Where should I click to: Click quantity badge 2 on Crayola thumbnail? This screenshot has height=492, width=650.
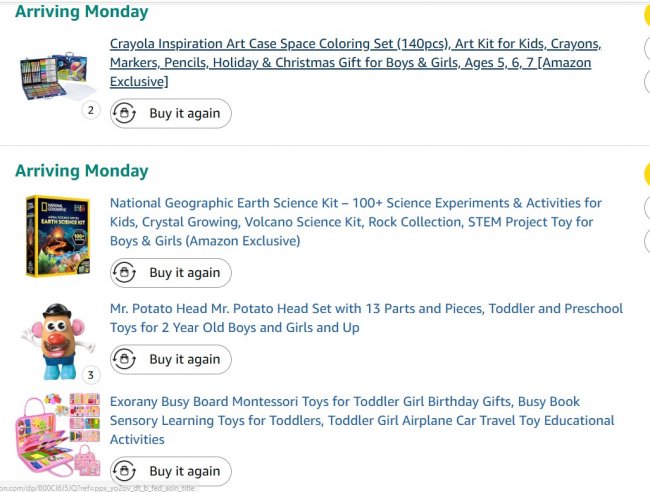click(91, 110)
